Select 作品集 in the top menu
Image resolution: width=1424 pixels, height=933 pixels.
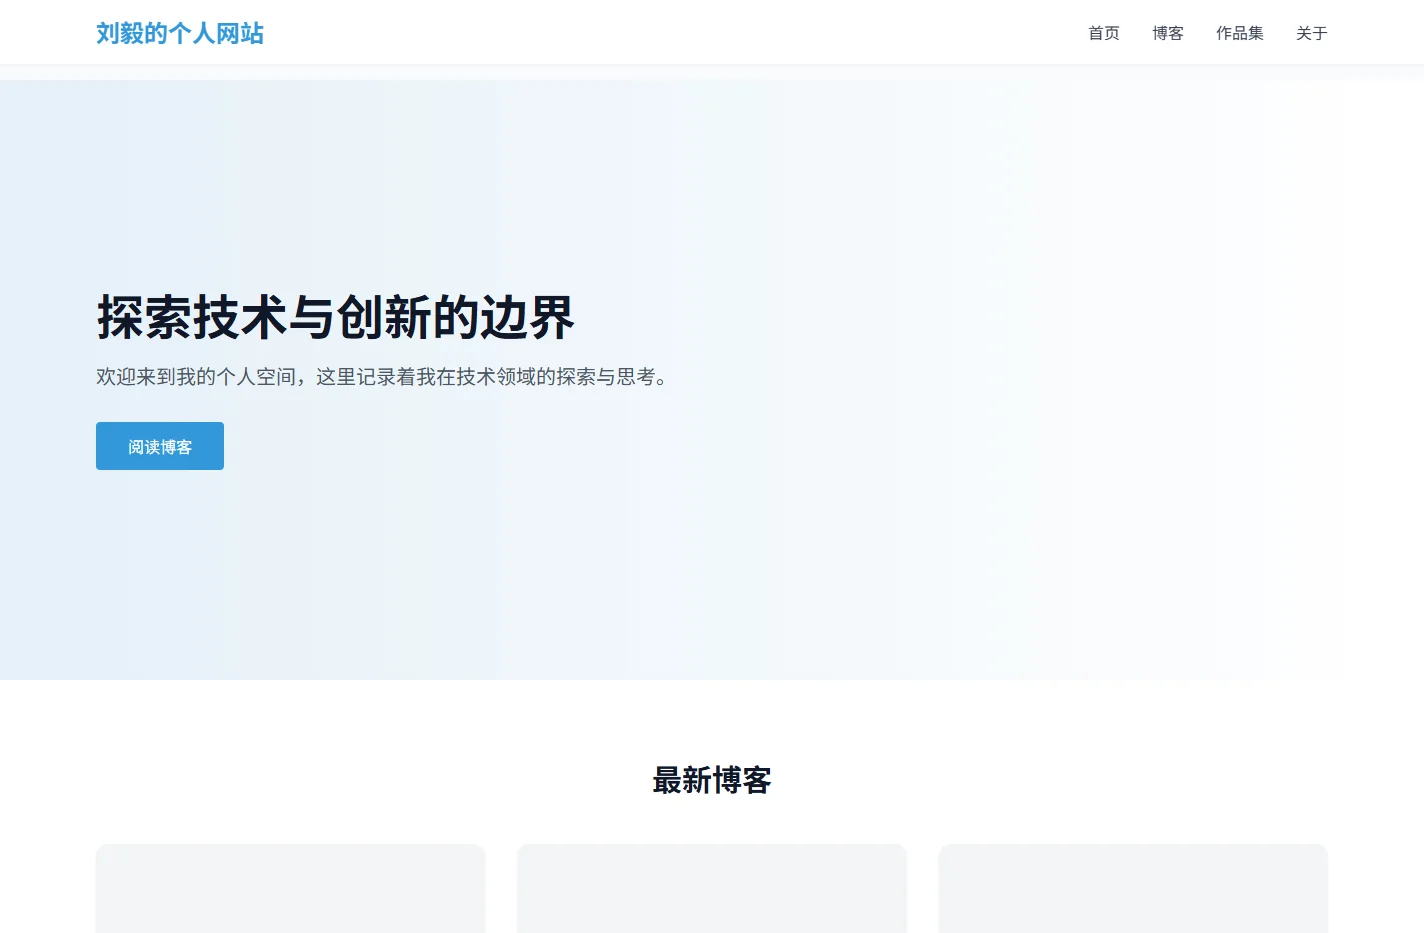tap(1240, 33)
